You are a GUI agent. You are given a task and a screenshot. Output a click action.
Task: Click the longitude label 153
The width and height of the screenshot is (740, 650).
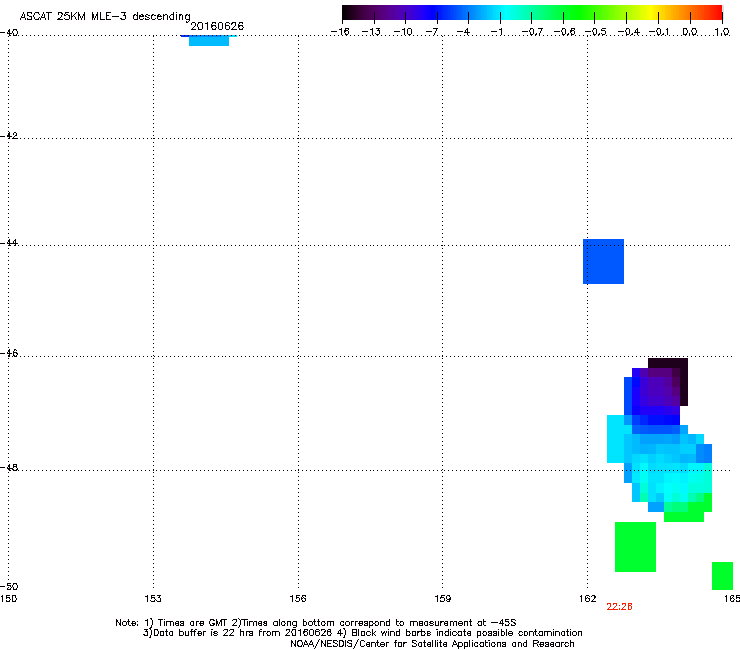[153, 599]
